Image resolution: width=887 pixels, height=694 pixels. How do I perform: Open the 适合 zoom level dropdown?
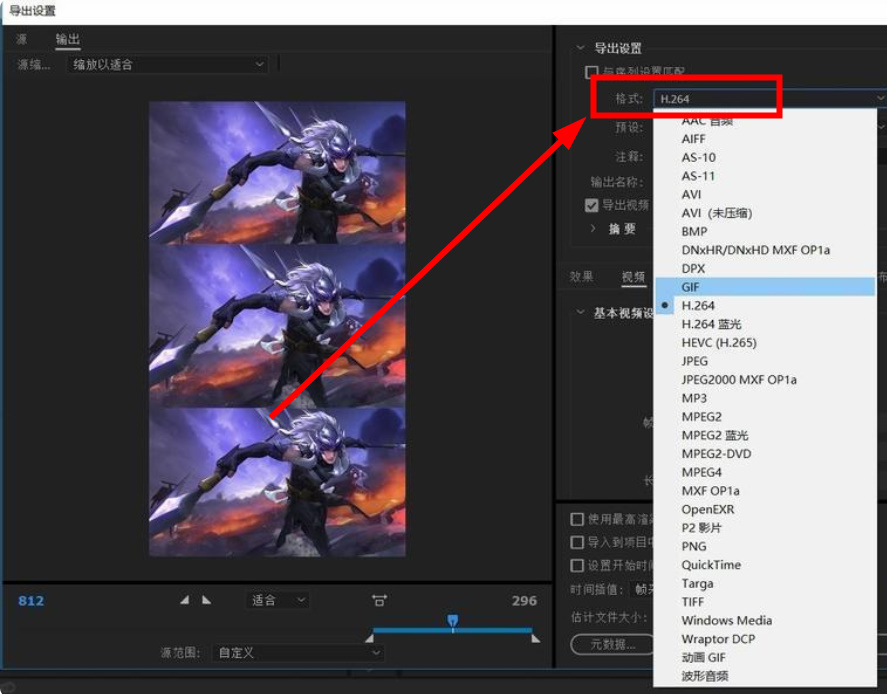[x=278, y=600]
